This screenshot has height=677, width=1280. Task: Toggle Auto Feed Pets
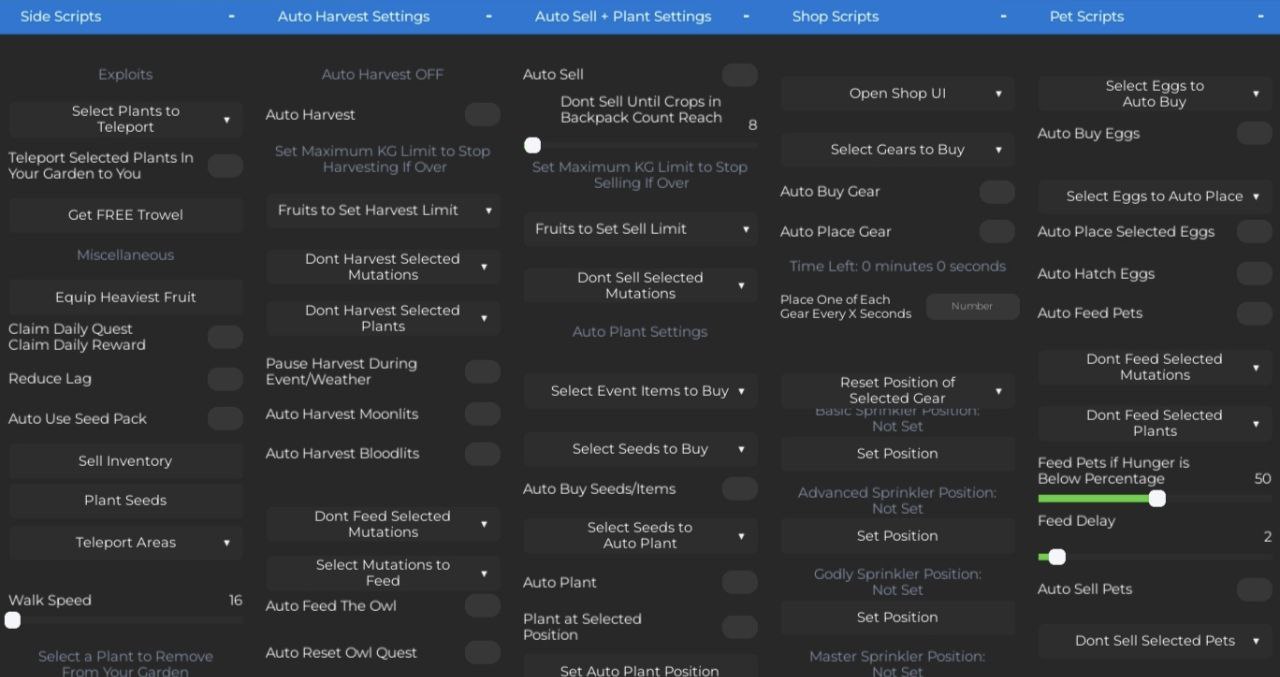pos(1254,313)
